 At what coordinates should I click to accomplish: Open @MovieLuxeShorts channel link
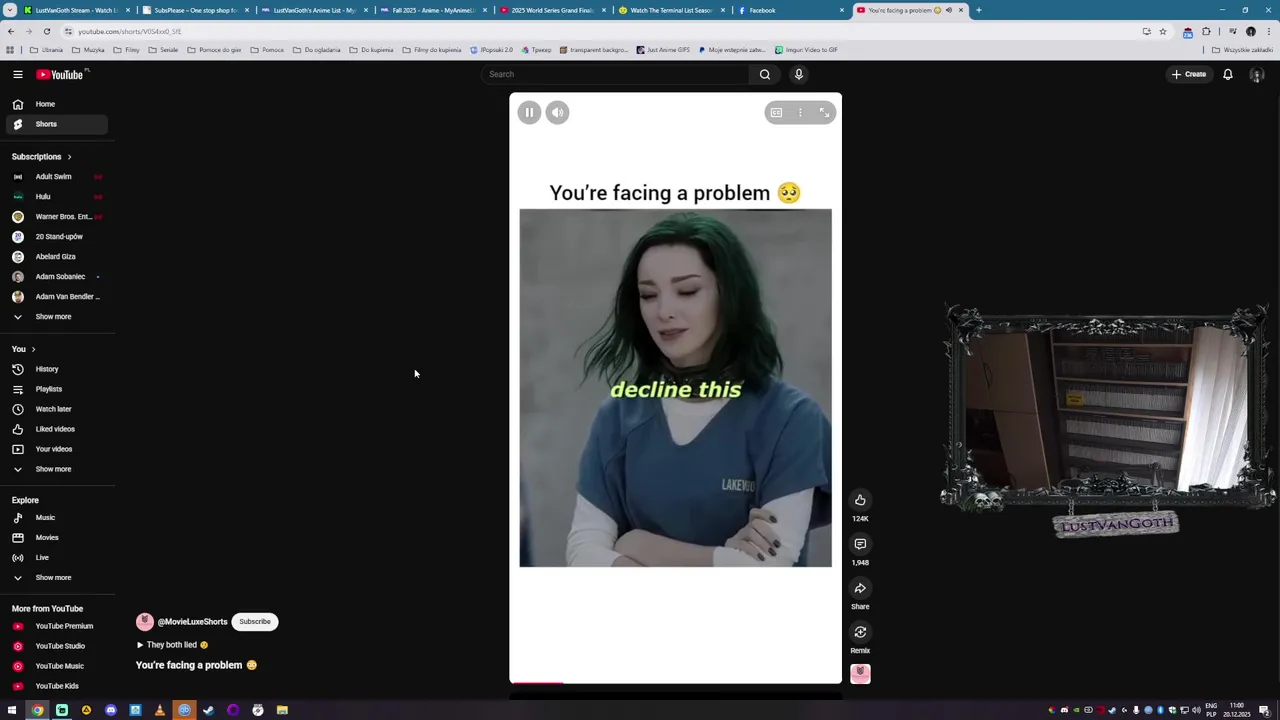click(192, 622)
